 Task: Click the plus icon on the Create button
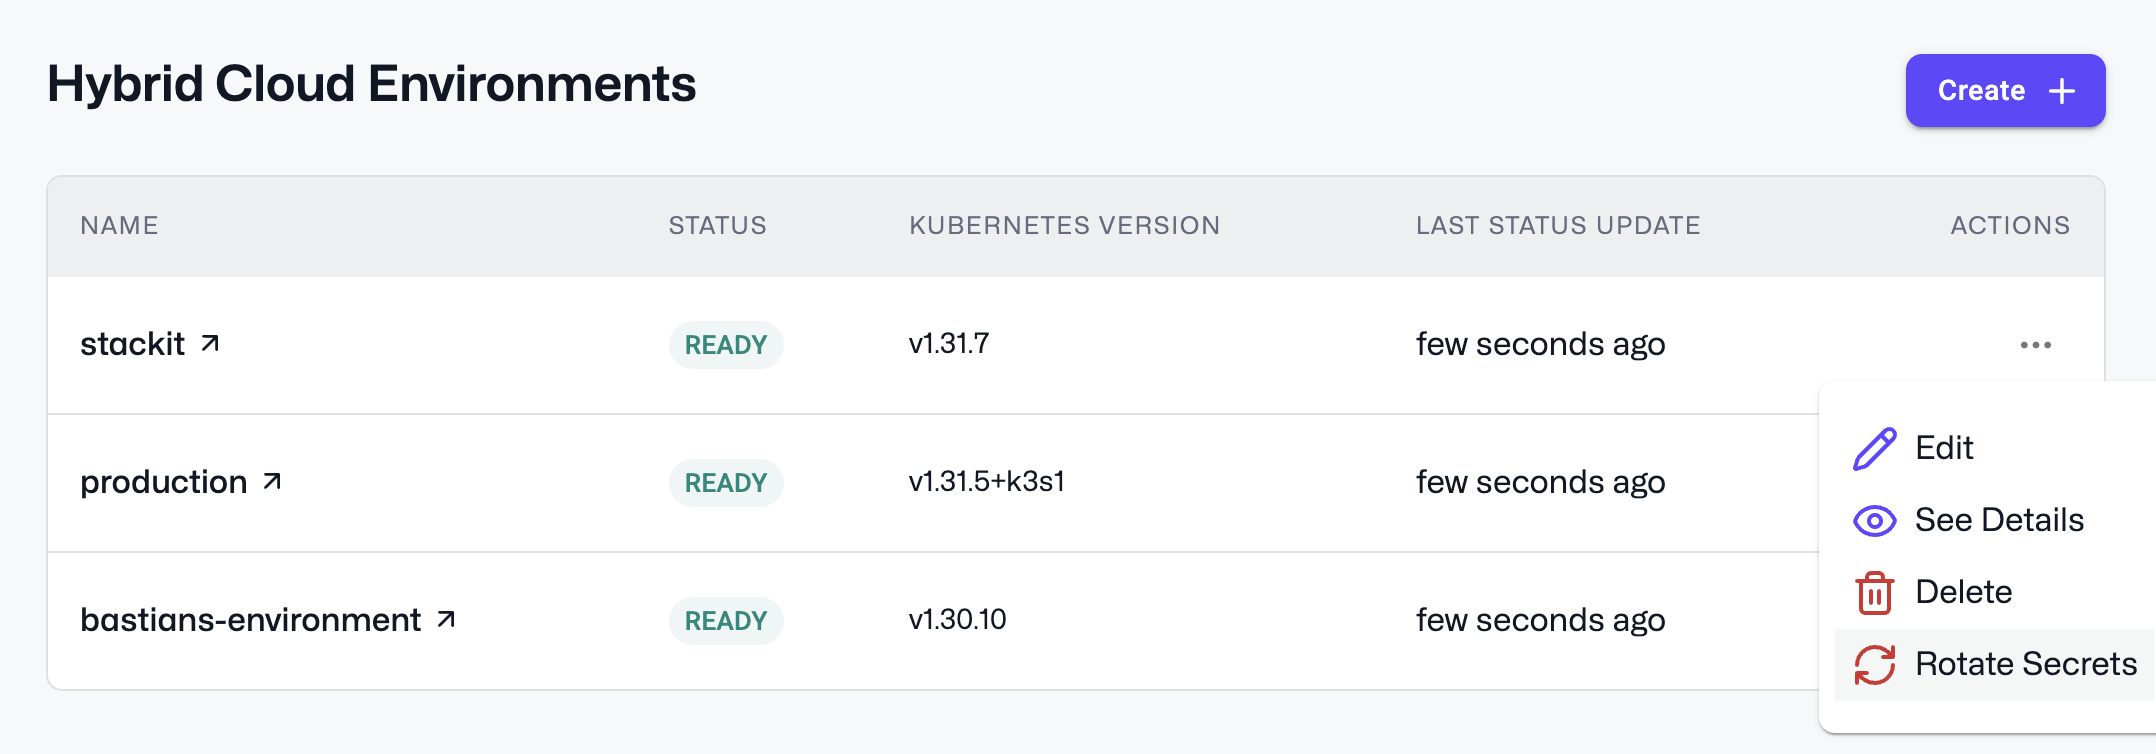(x=2060, y=90)
